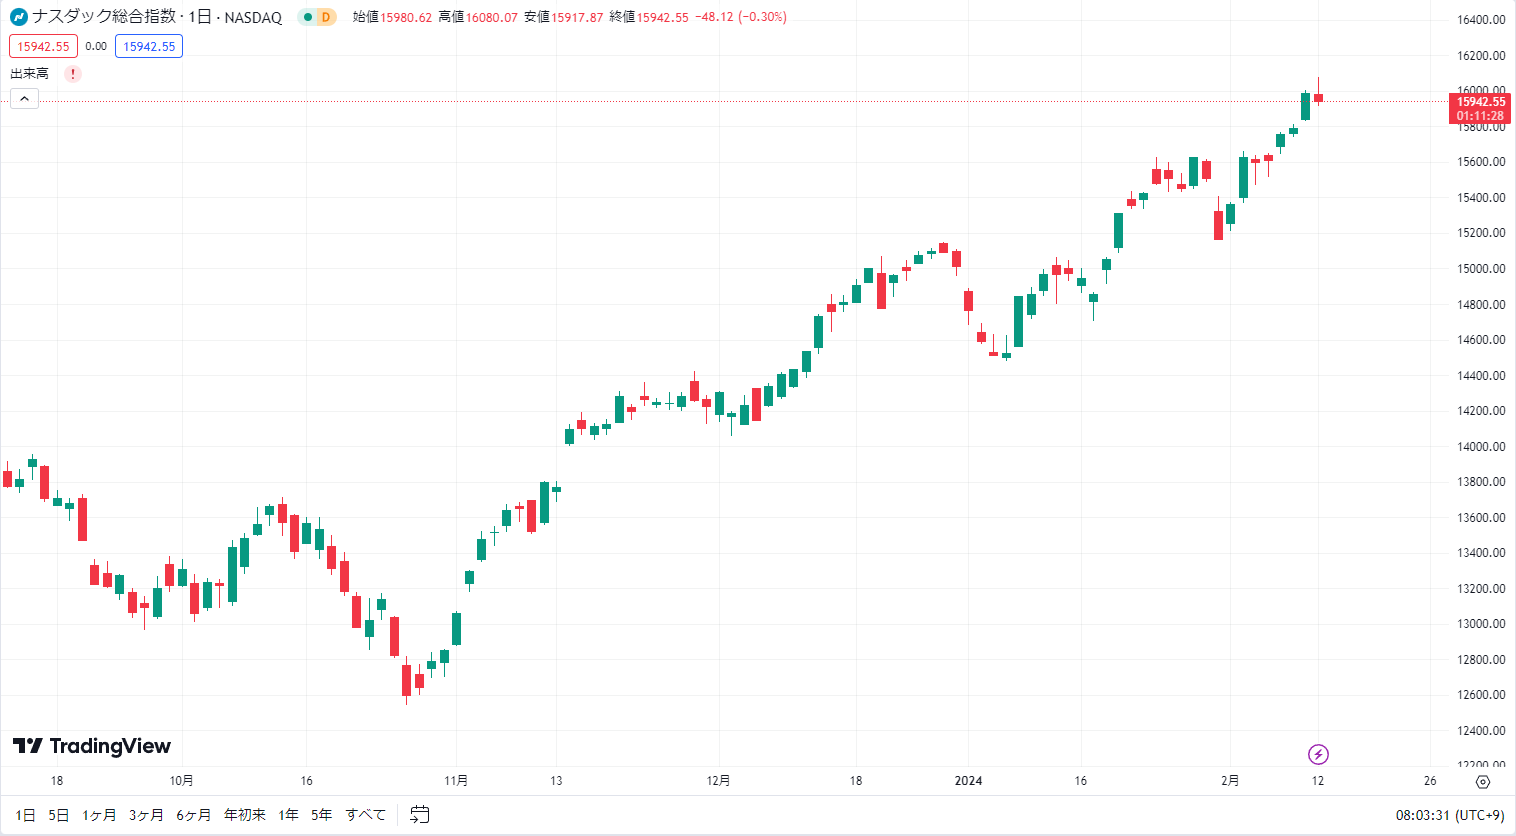Click the red current price label with countdown

tap(1480, 108)
